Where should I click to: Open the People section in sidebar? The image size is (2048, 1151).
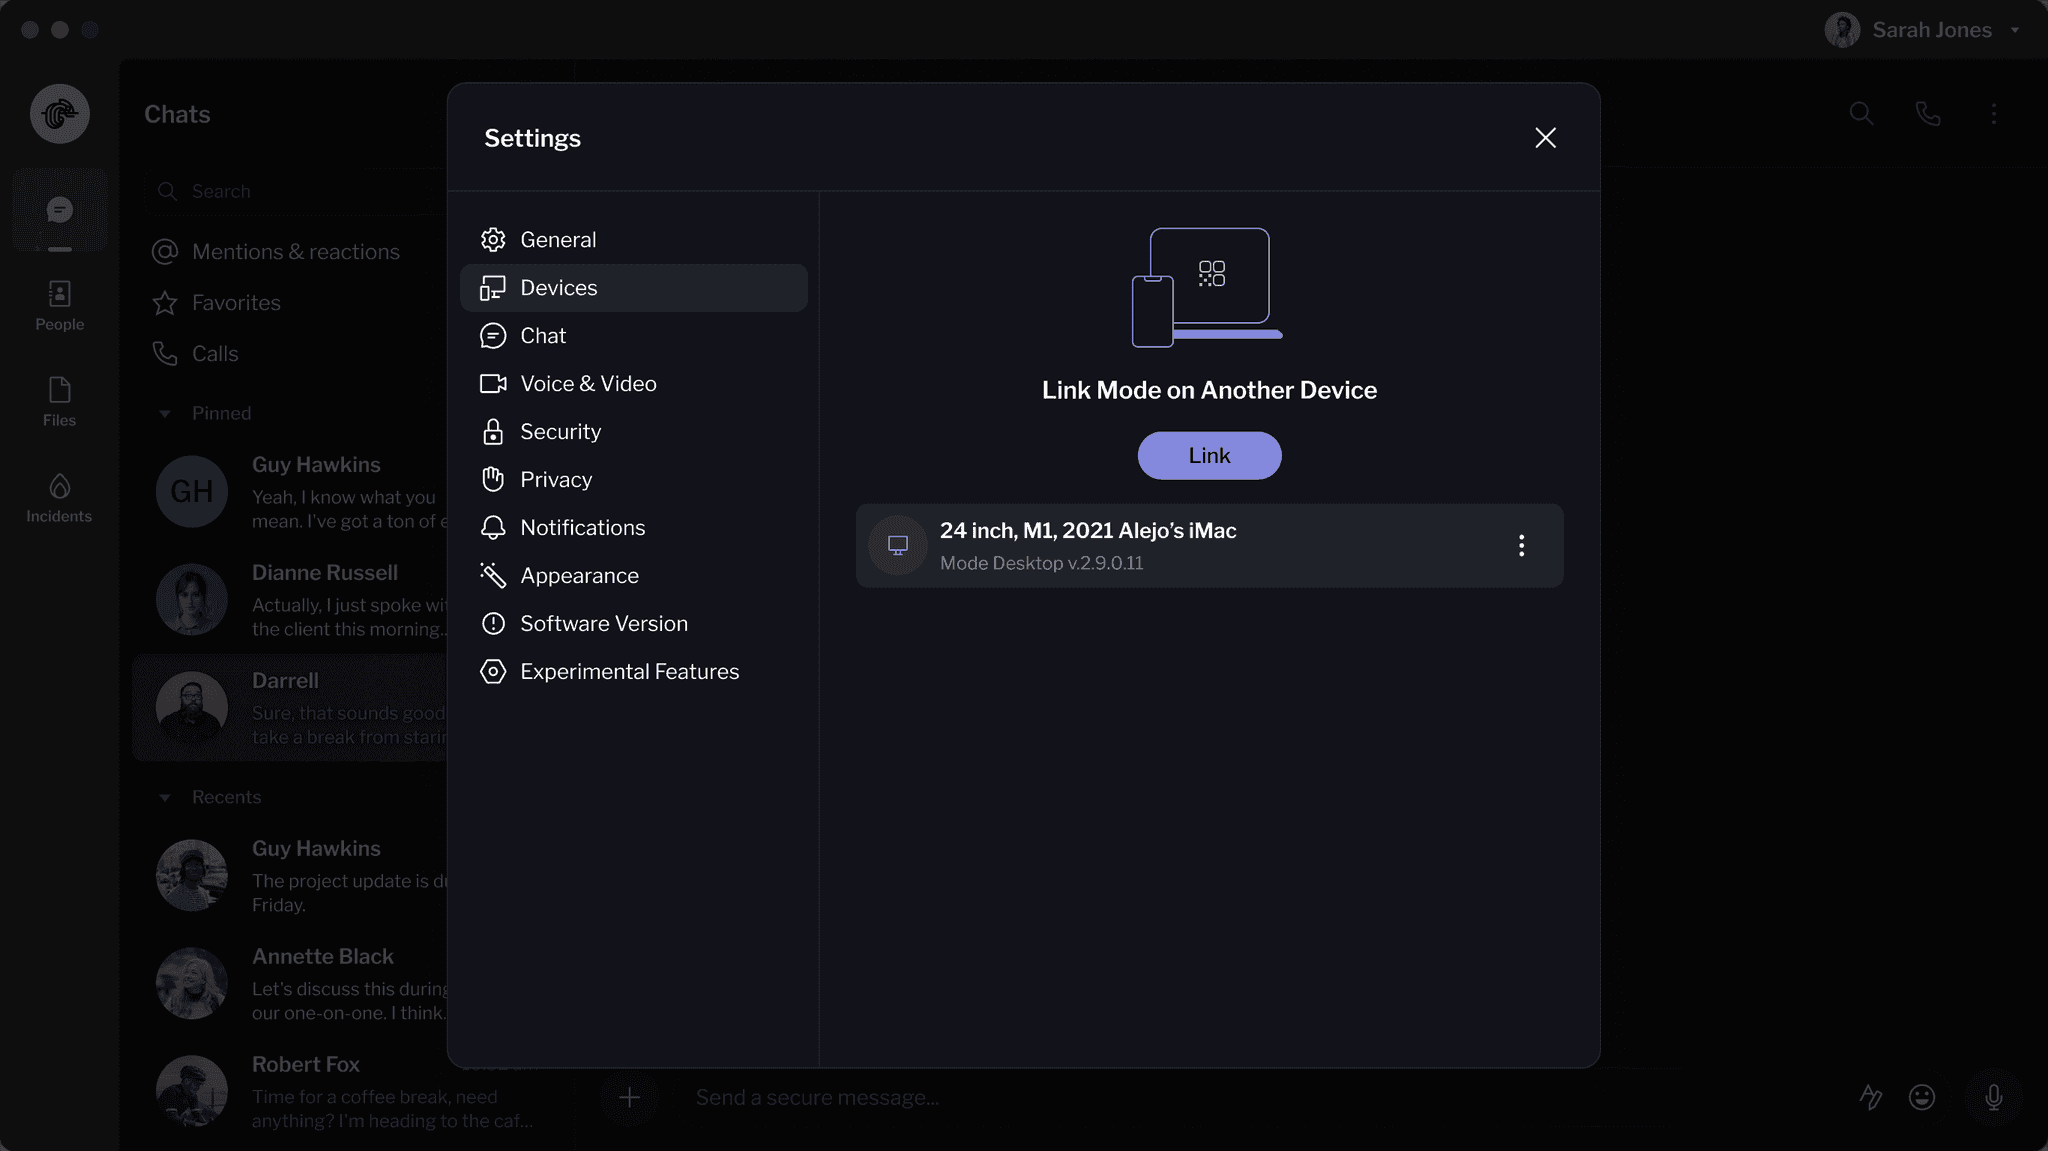pos(59,305)
